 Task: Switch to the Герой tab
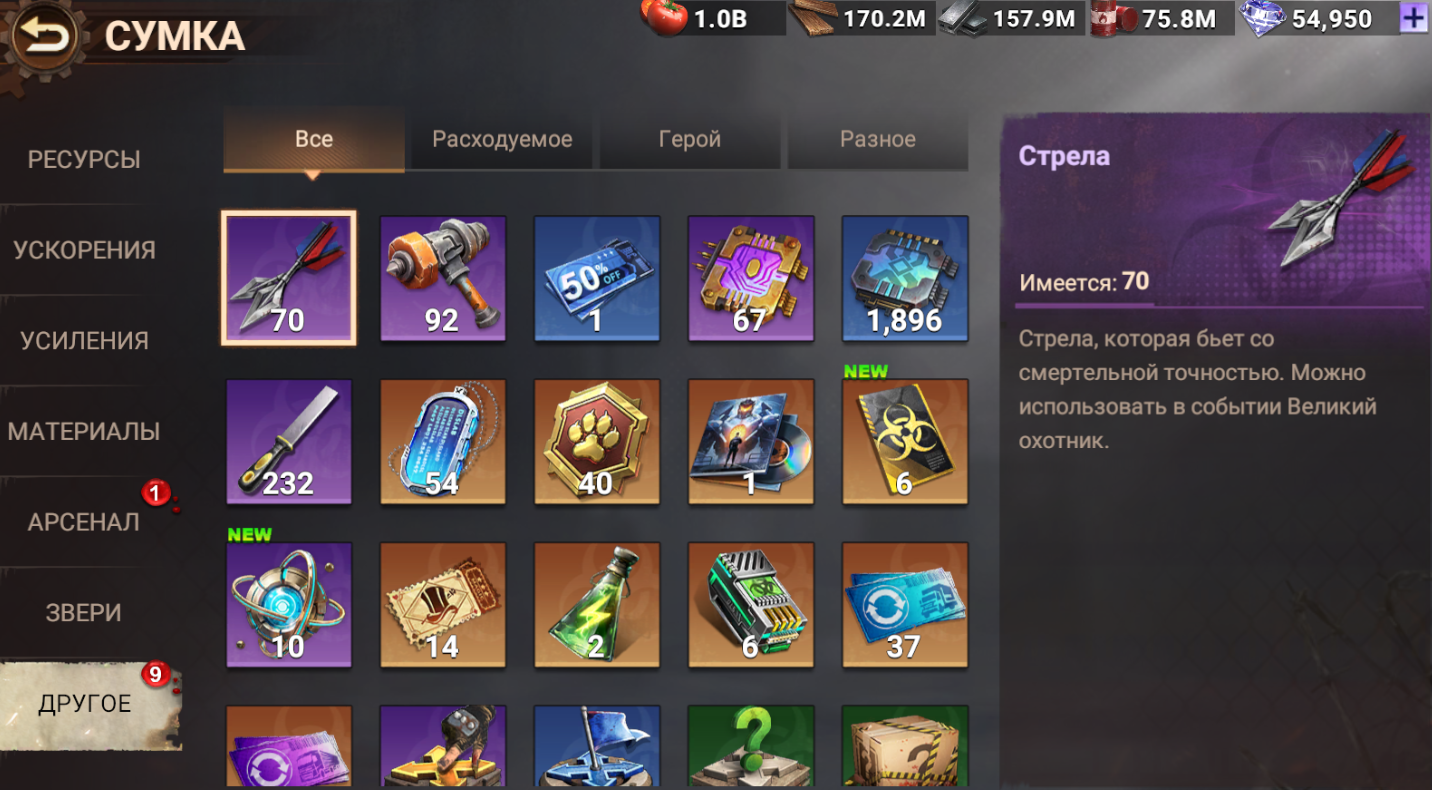click(690, 139)
